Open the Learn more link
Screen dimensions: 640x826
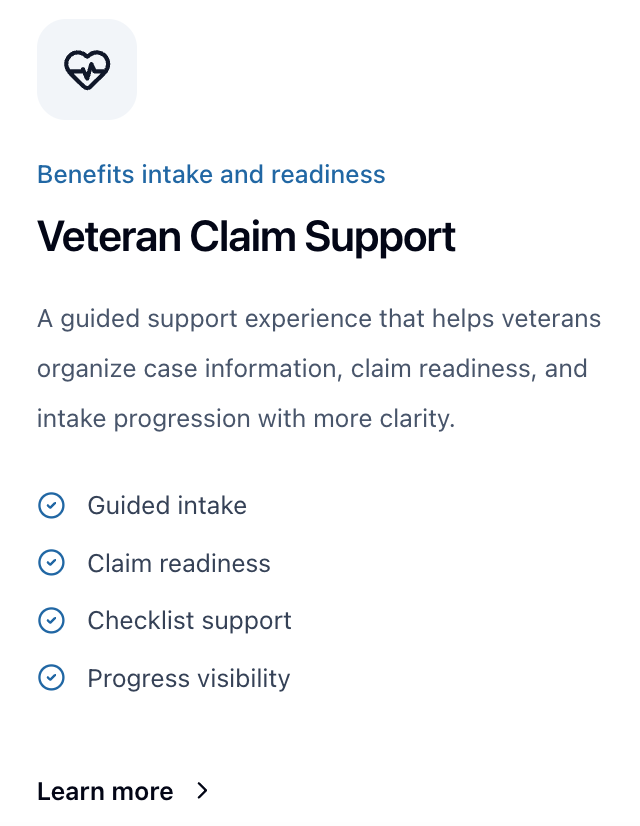pos(105,792)
